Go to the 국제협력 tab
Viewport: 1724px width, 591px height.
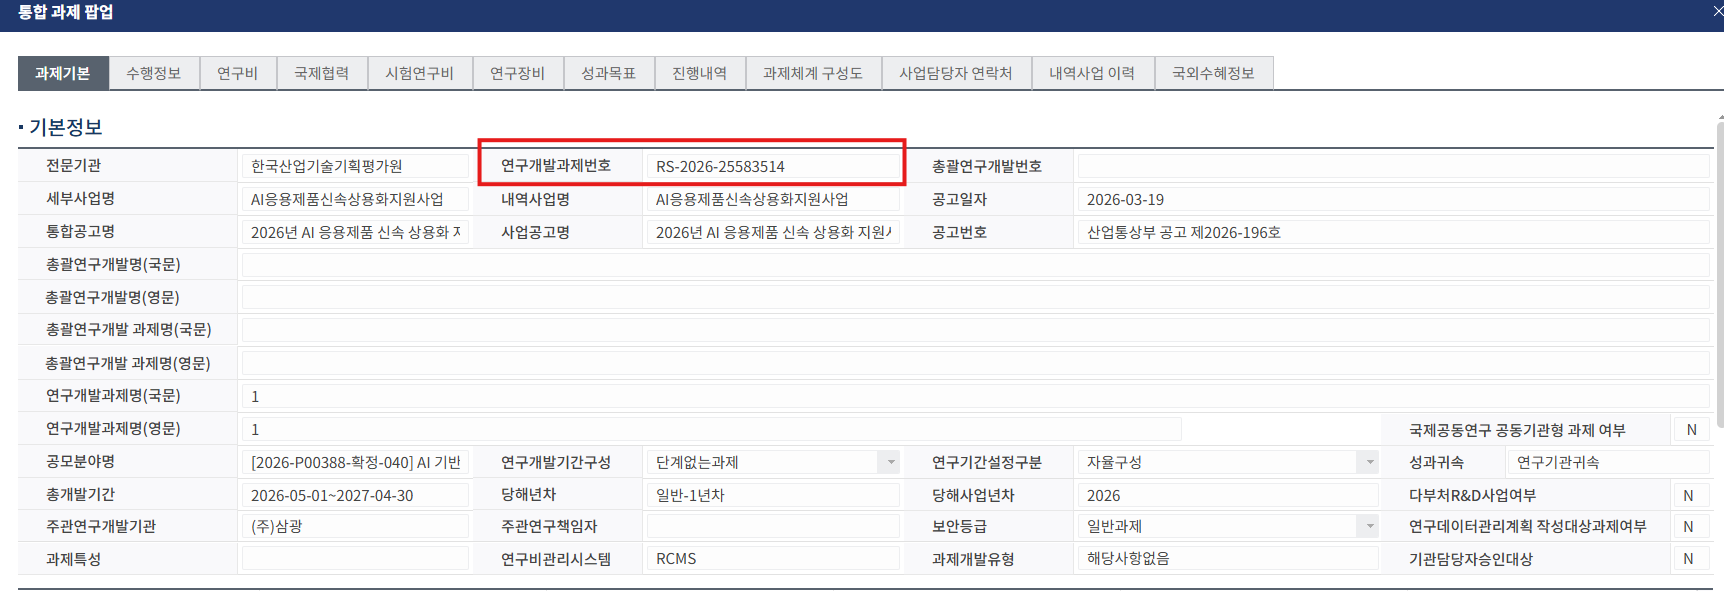tap(322, 73)
